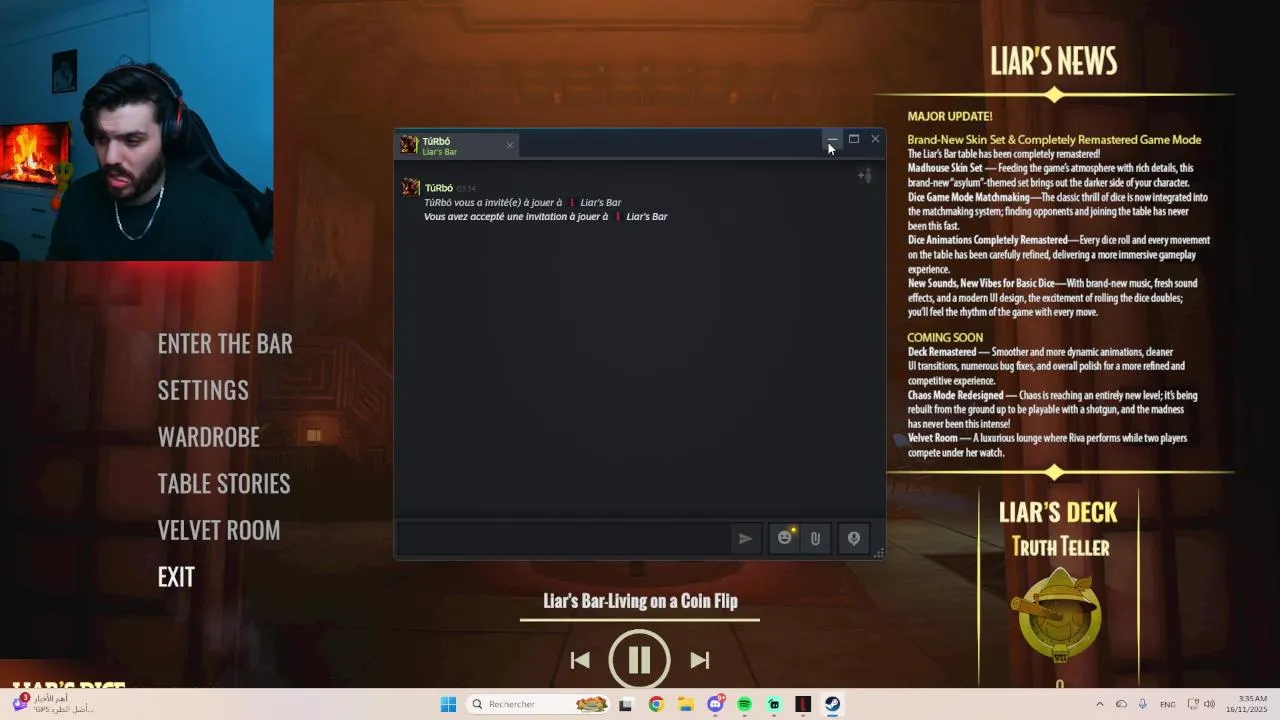1280x720 pixels.
Task: Show hidden system tray icons
Action: tap(1100, 704)
